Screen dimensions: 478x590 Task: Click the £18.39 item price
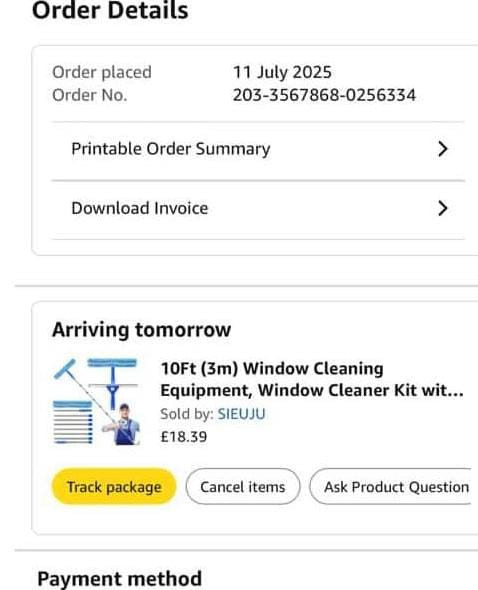tap(184, 437)
